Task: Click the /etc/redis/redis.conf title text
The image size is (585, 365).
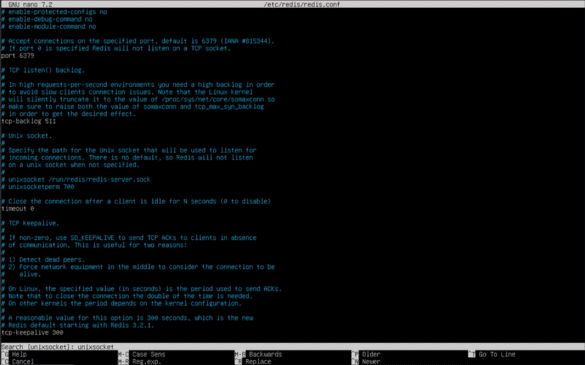Action: point(302,4)
